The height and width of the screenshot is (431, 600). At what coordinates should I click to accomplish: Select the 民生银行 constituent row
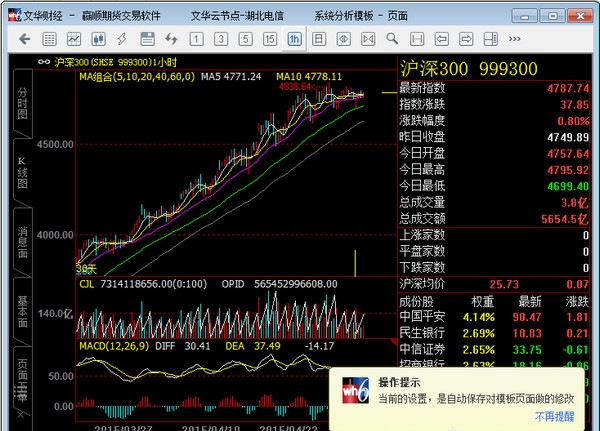(494, 333)
